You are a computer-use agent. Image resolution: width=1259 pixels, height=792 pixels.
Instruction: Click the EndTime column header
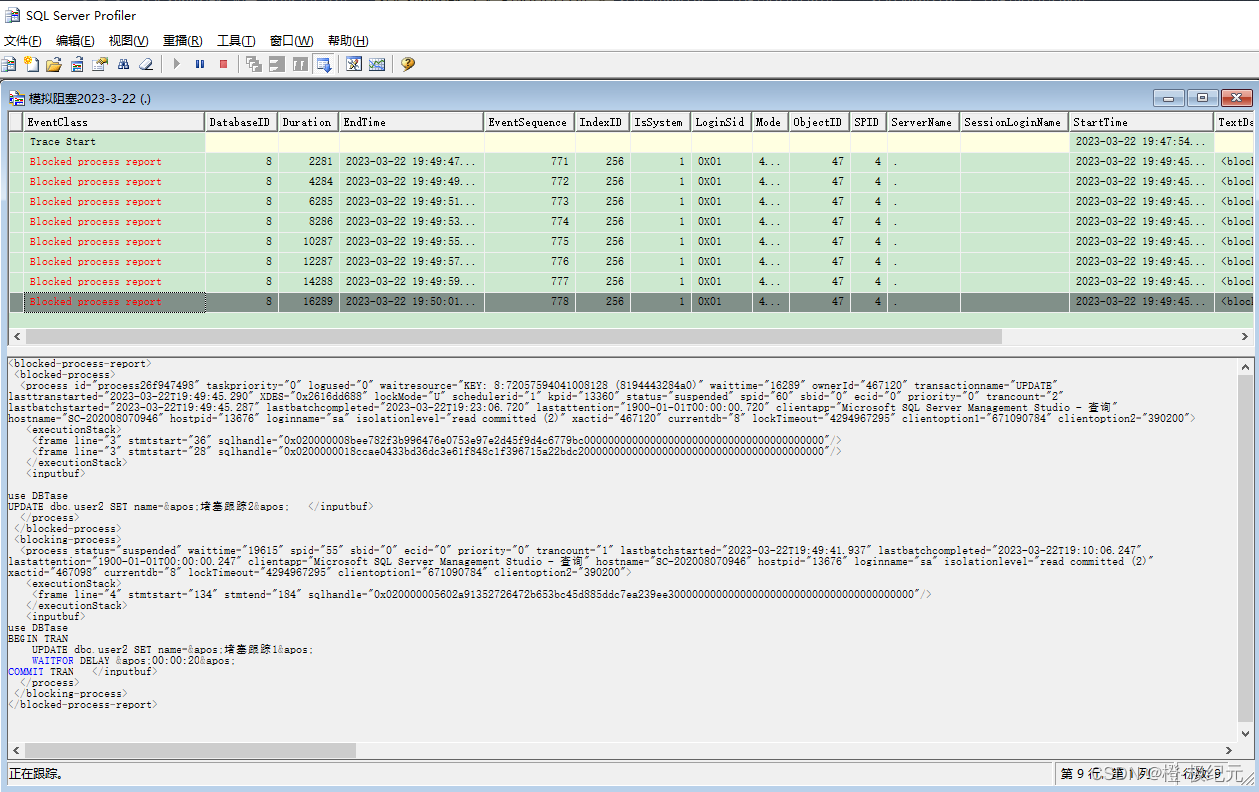[x=411, y=122]
